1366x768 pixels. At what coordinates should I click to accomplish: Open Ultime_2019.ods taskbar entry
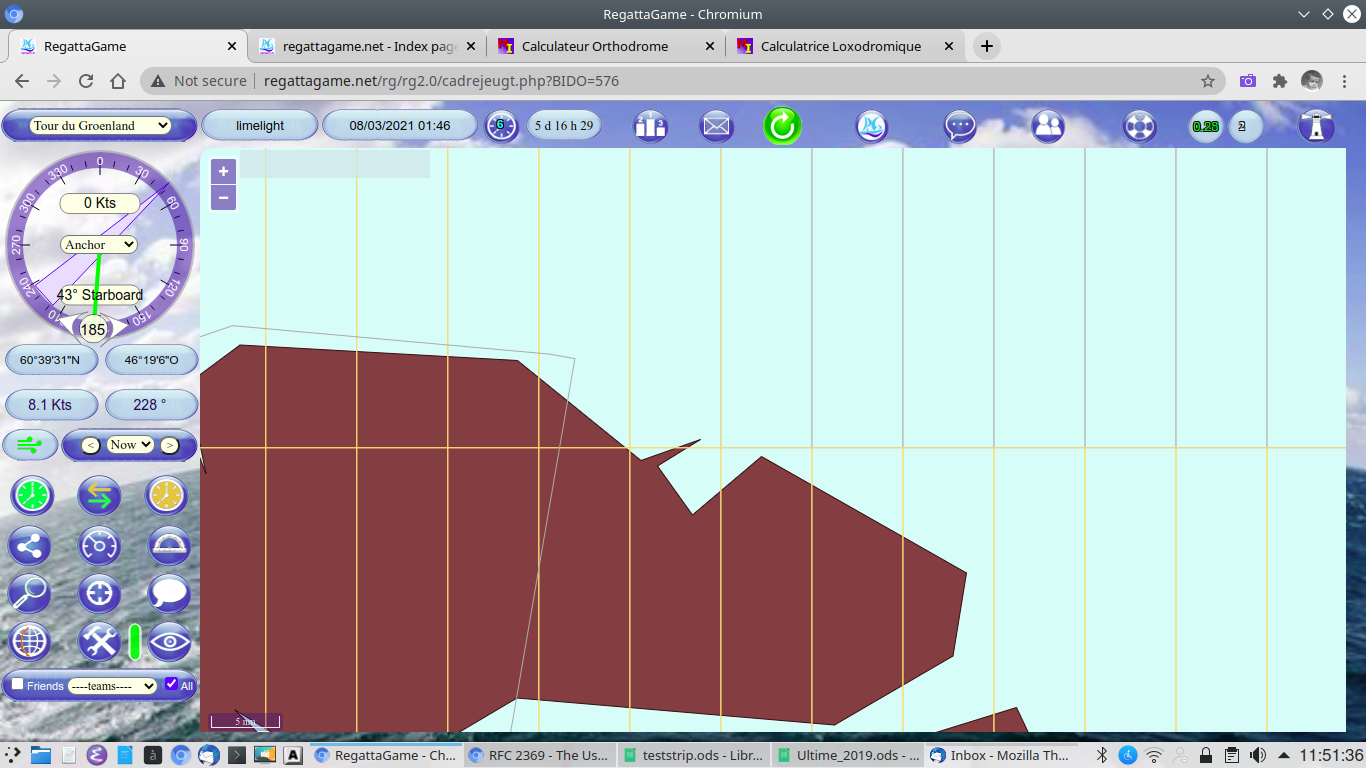848,755
